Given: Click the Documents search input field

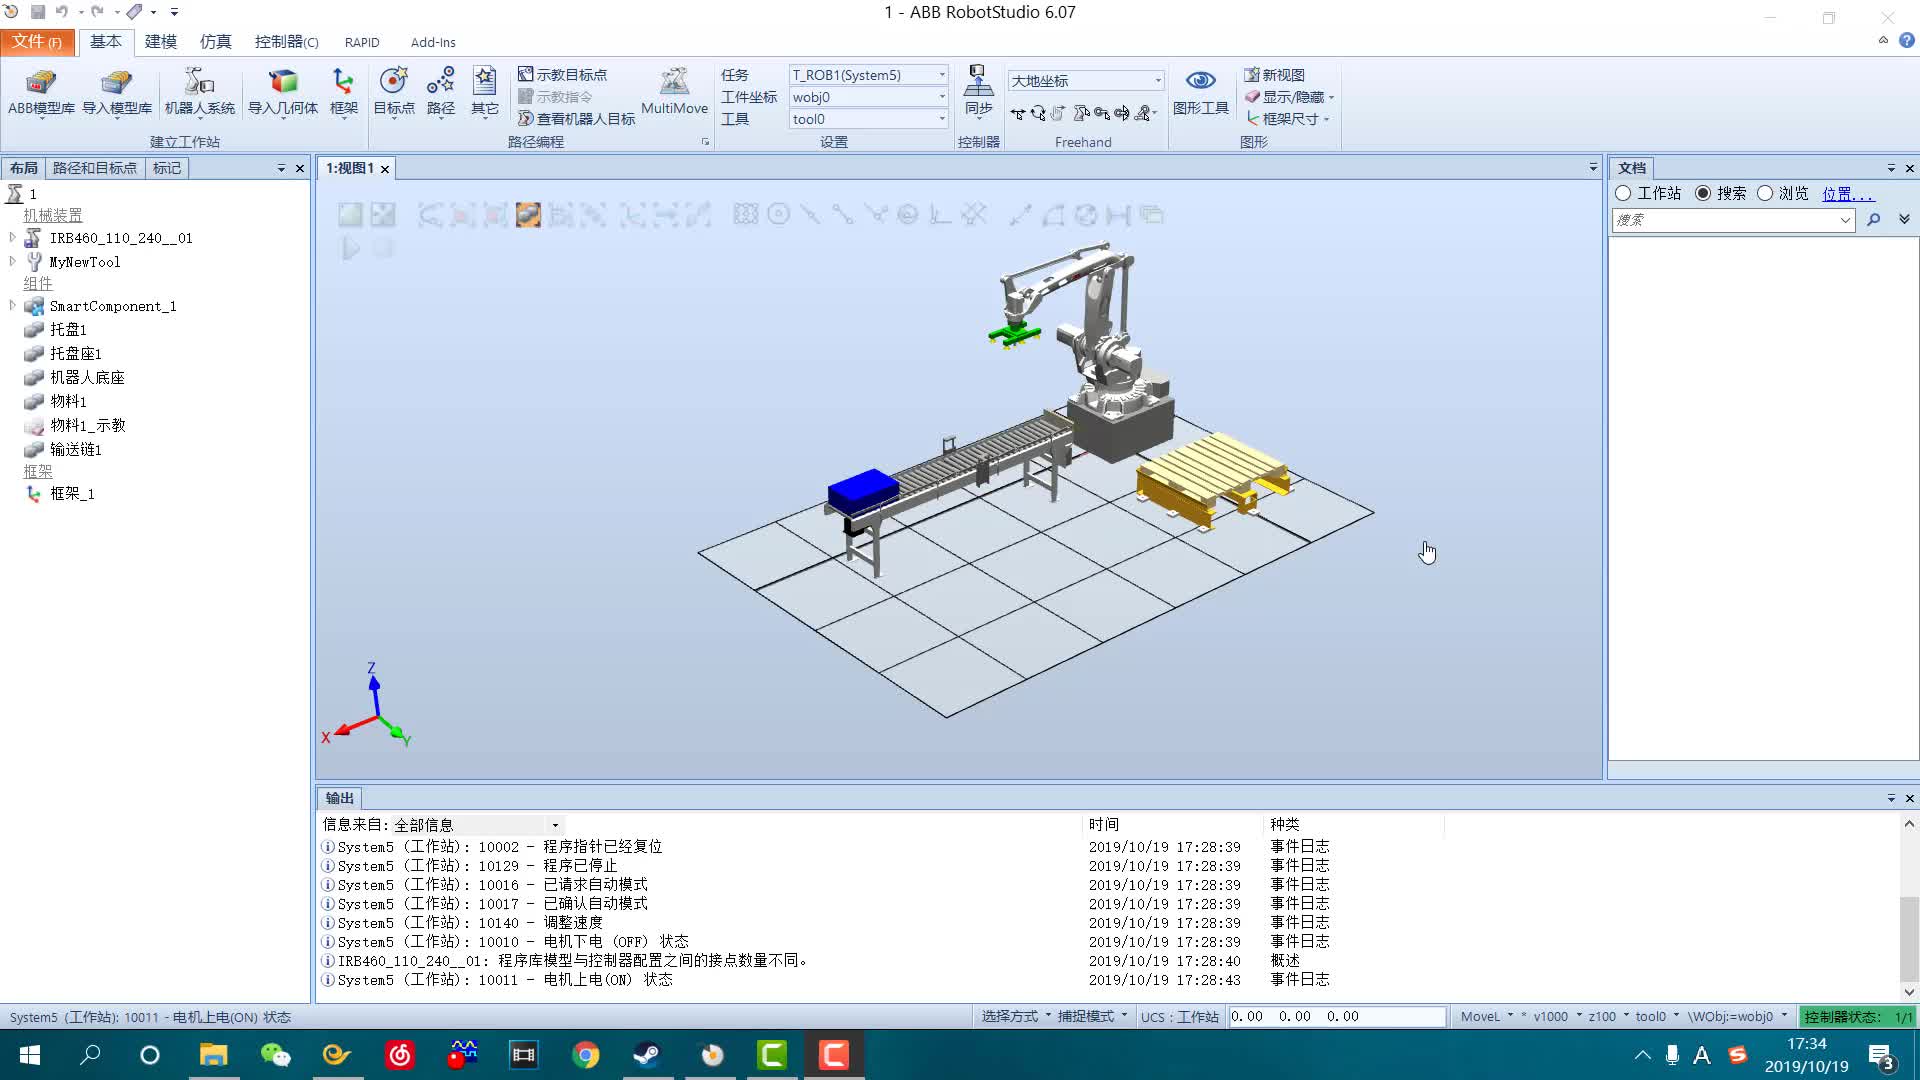Looking at the screenshot, I should click(x=1734, y=220).
